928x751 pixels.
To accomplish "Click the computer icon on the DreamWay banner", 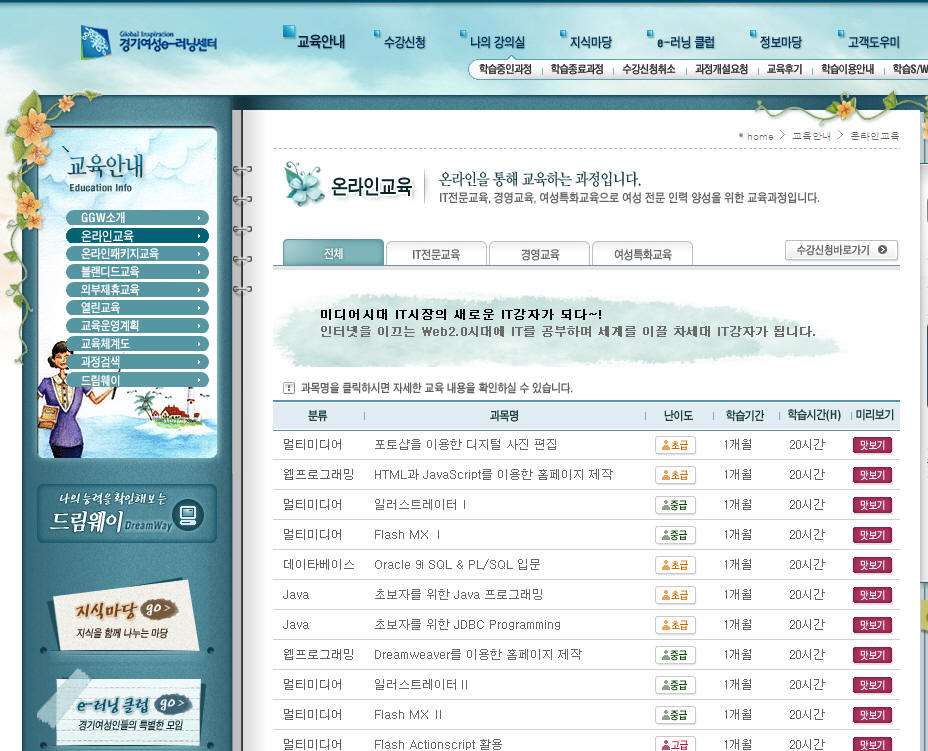I will click(x=188, y=515).
